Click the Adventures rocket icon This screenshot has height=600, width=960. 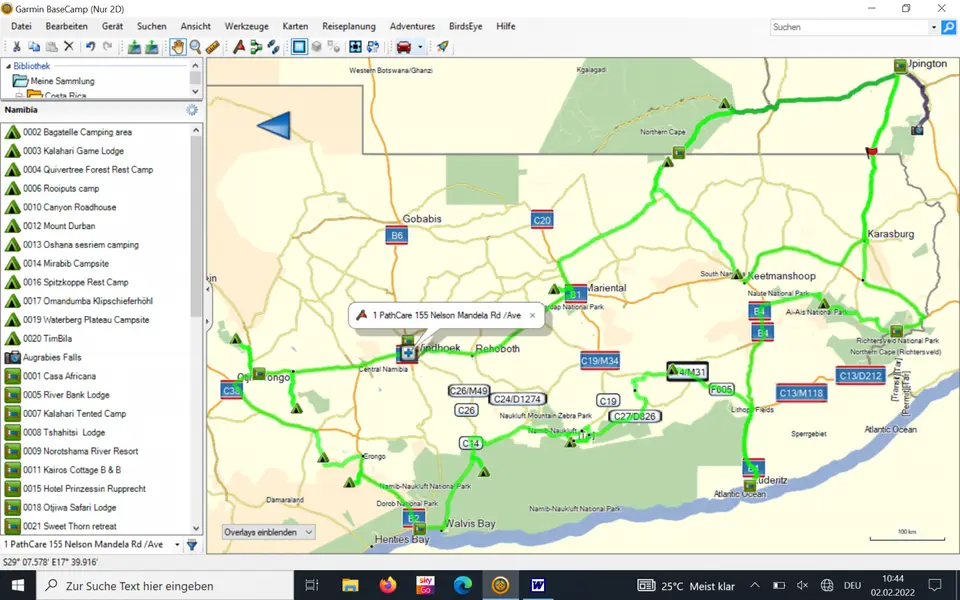click(442, 47)
